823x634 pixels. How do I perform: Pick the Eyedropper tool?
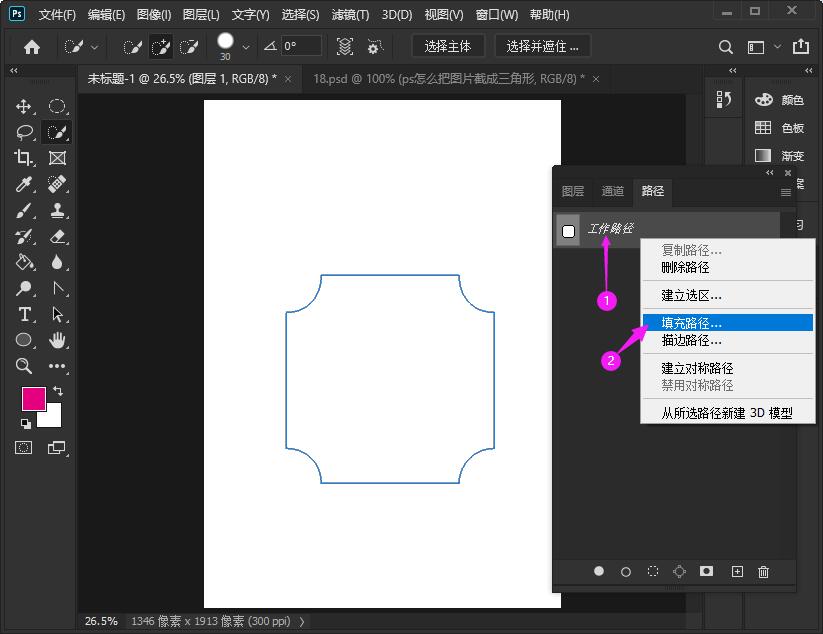[24, 184]
